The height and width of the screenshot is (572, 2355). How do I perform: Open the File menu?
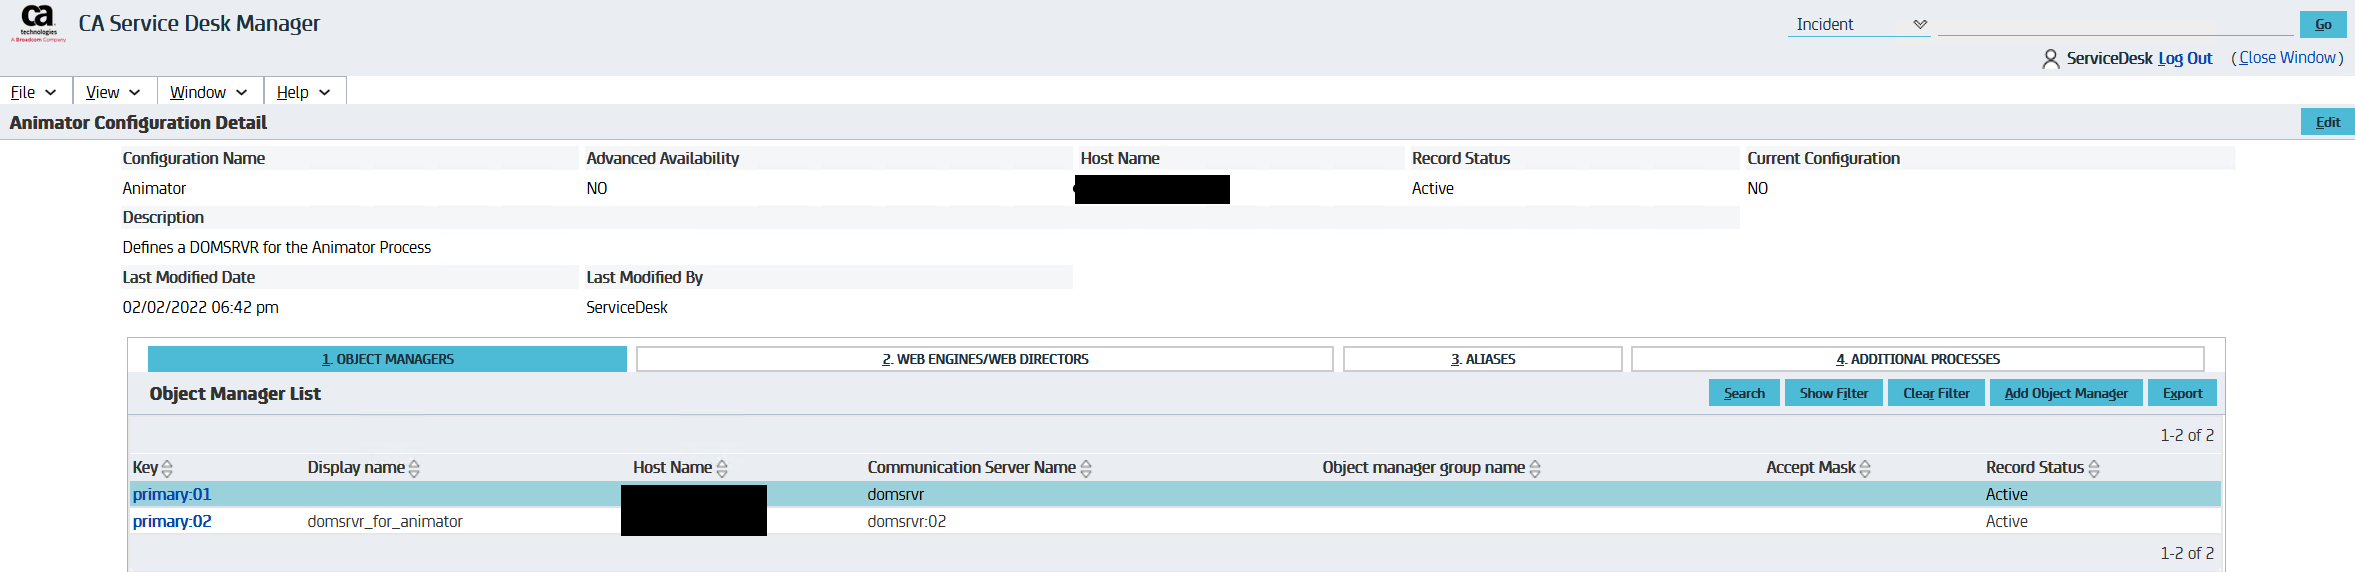coord(33,92)
